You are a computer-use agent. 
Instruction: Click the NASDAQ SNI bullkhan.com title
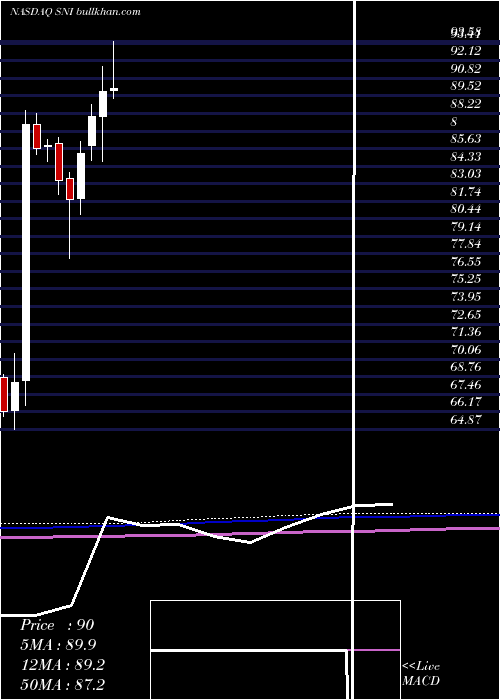75,12
